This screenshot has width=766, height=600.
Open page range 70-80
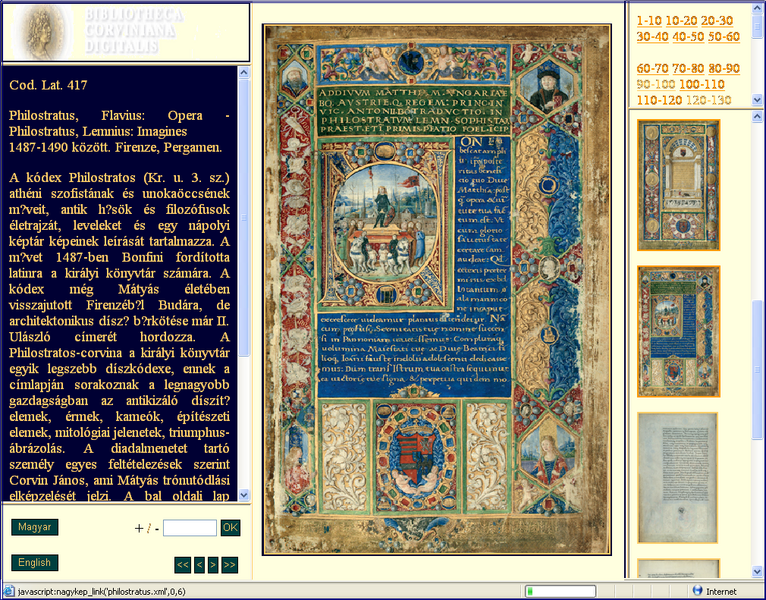[x=688, y=69]
